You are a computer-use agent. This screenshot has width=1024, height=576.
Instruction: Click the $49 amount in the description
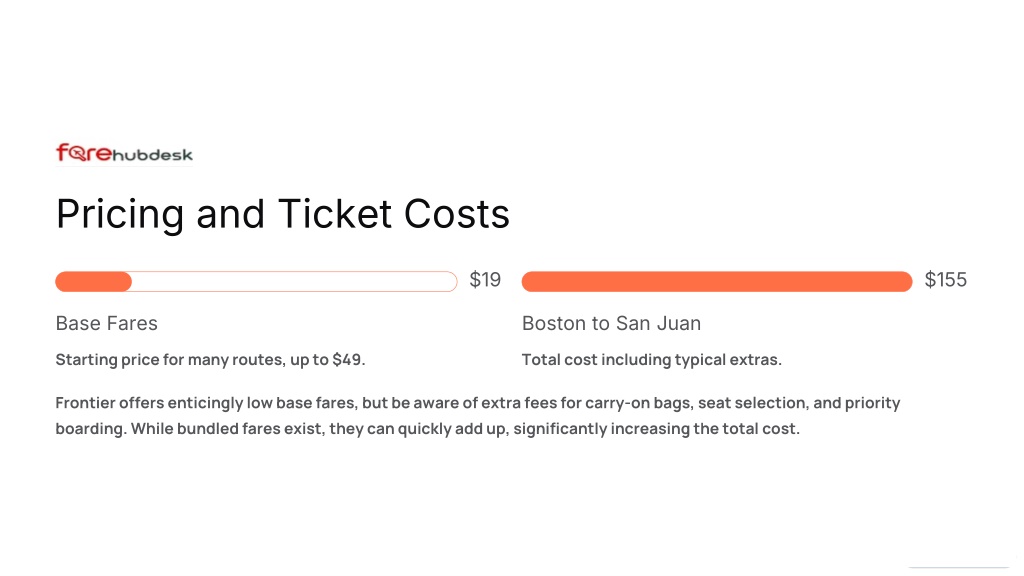[347, 360]
